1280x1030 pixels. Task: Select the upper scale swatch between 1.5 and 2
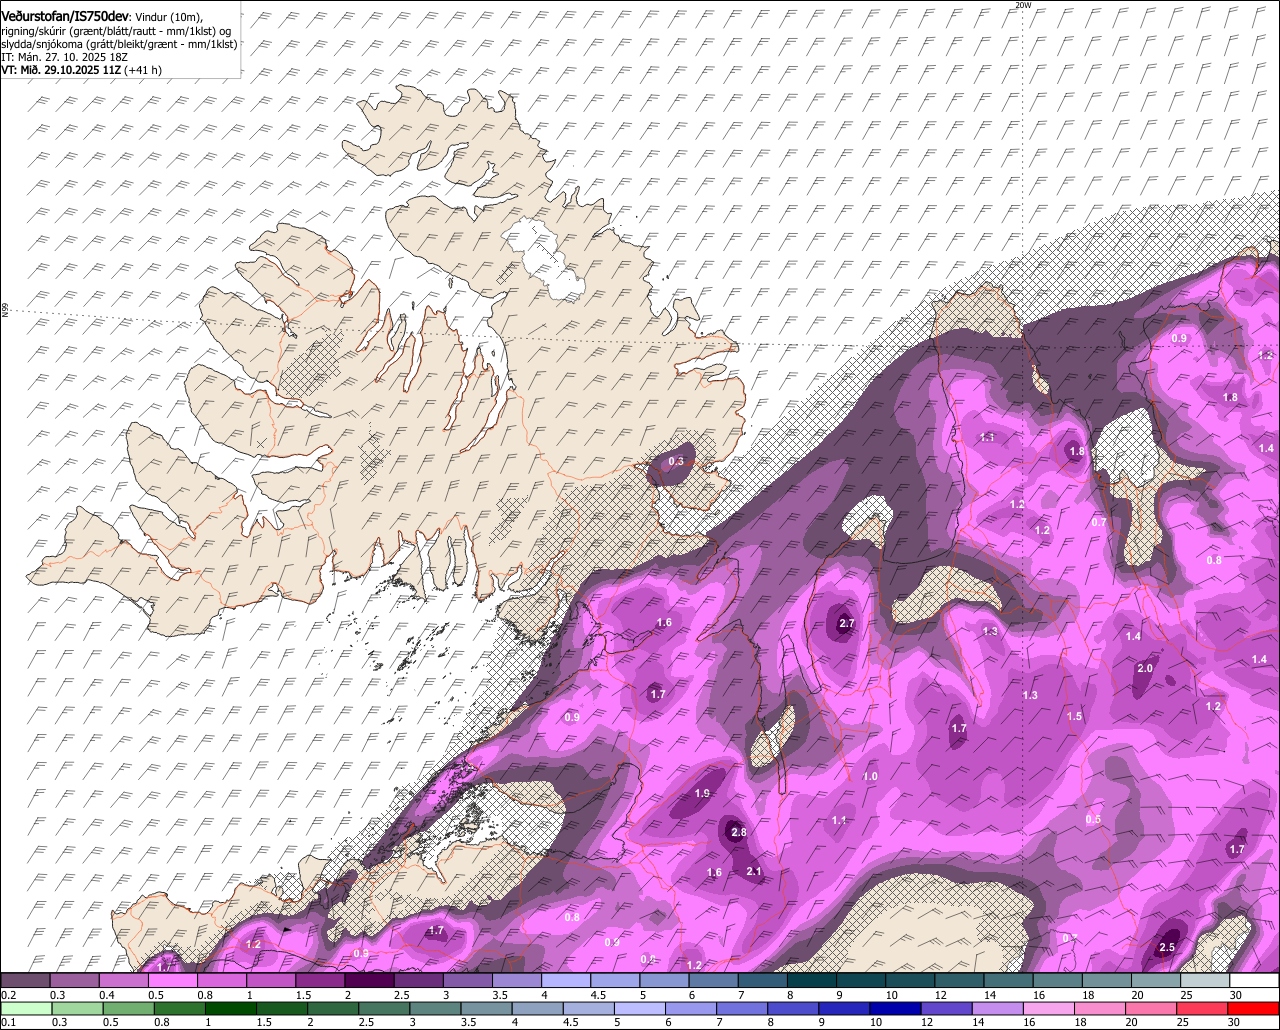click(320, 980)
